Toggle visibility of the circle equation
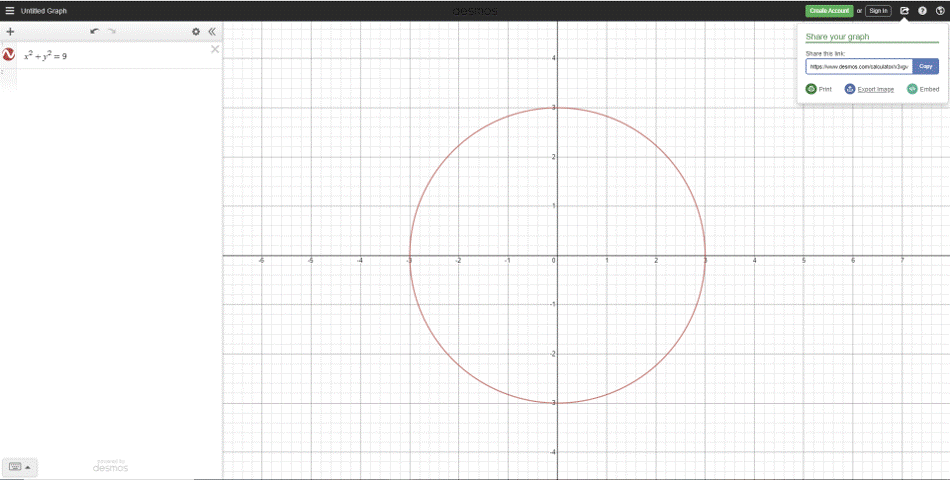The width and height of the screenshot is (950, 480). 9,55
